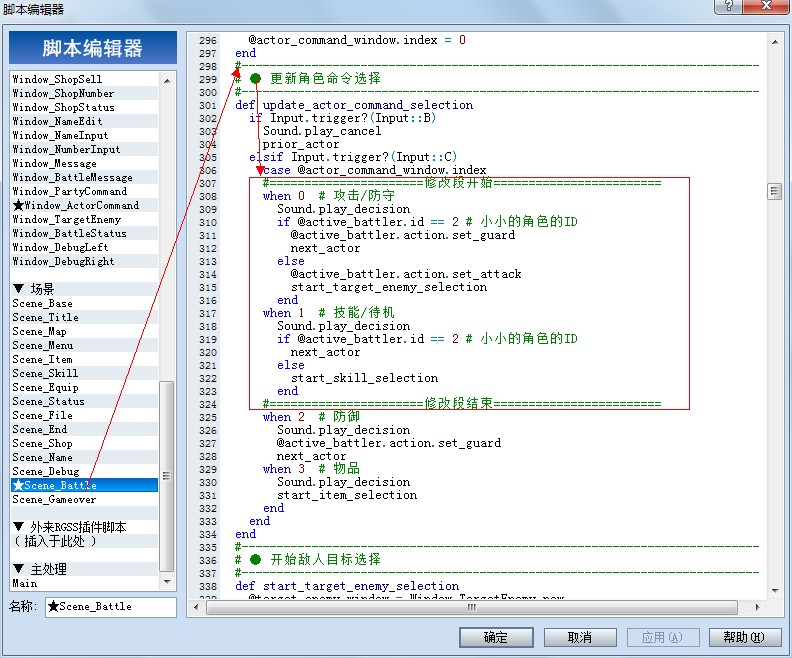792x658 pixels.
Task: Click the 帮助(H) button
Action: (745, 637)
